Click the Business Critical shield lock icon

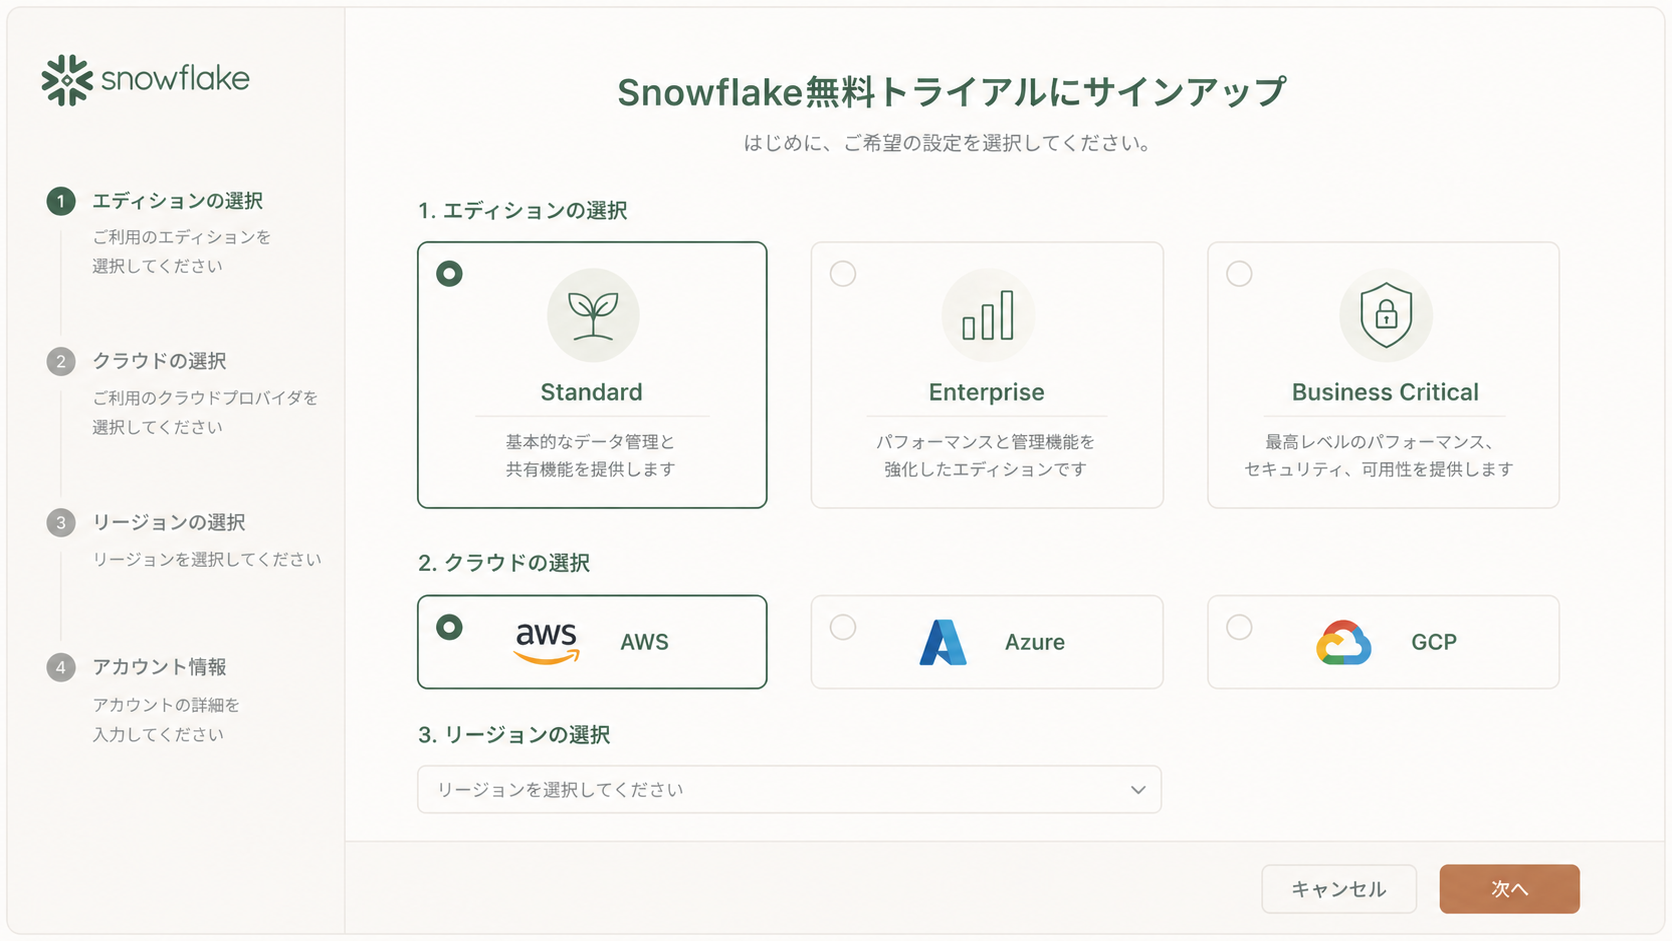(x=1385, y=315)
